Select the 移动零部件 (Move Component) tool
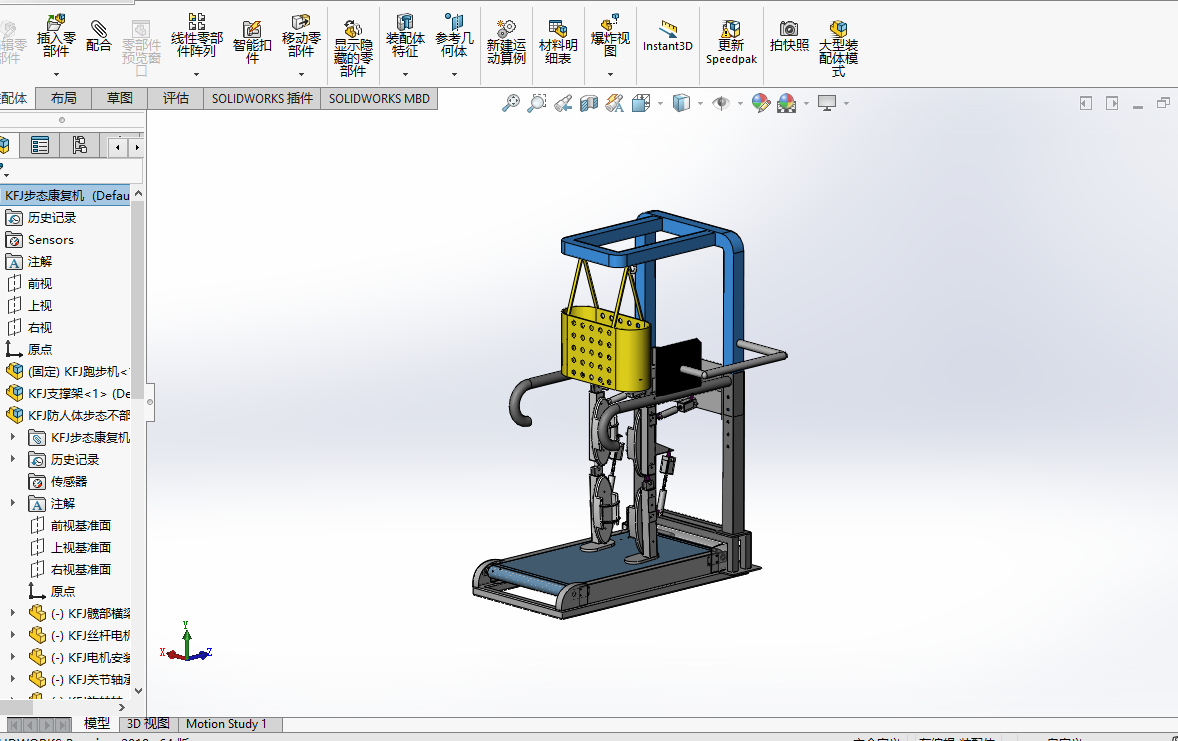 [301, 36]
